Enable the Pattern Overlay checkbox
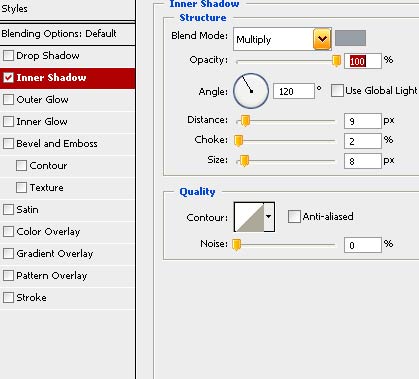This screenshot has width=419, height=379. point(8,276)
